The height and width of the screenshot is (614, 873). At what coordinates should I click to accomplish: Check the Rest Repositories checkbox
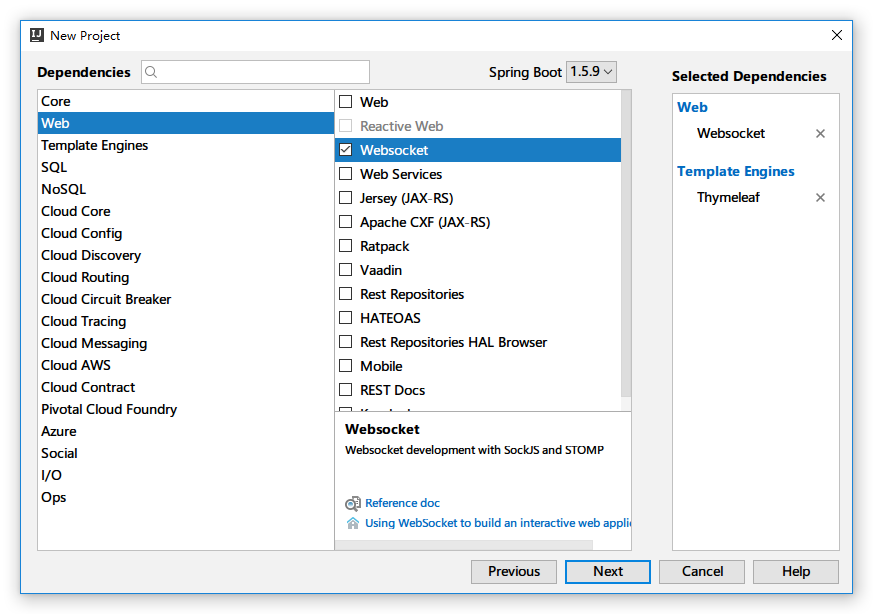coord(346,294)
